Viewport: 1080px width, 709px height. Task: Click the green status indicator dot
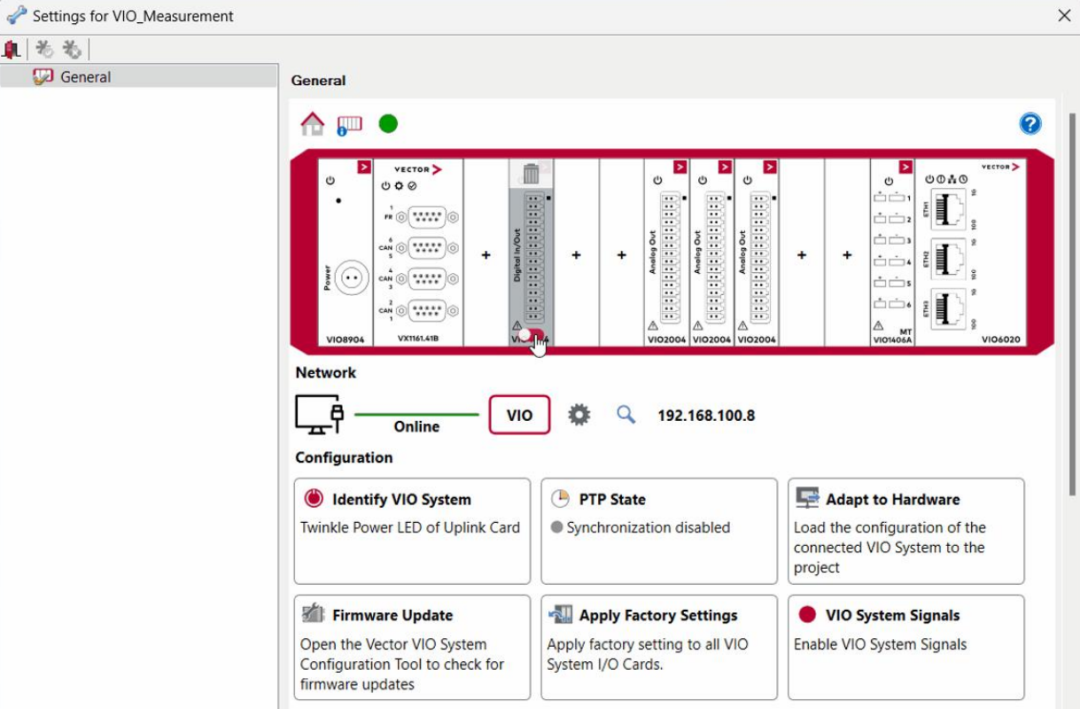click(388, 124)
